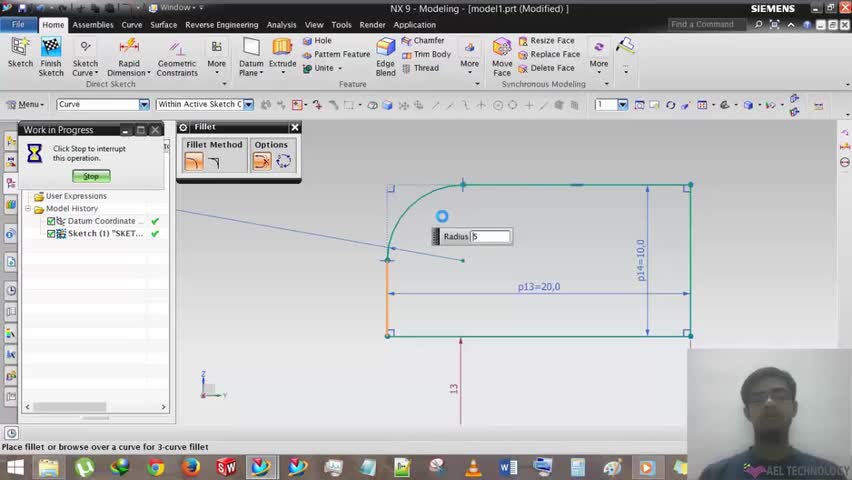This screenshot has width=852, height=480.
Task: Click the Finish Sketch flag icon
Action: (51, 47)
